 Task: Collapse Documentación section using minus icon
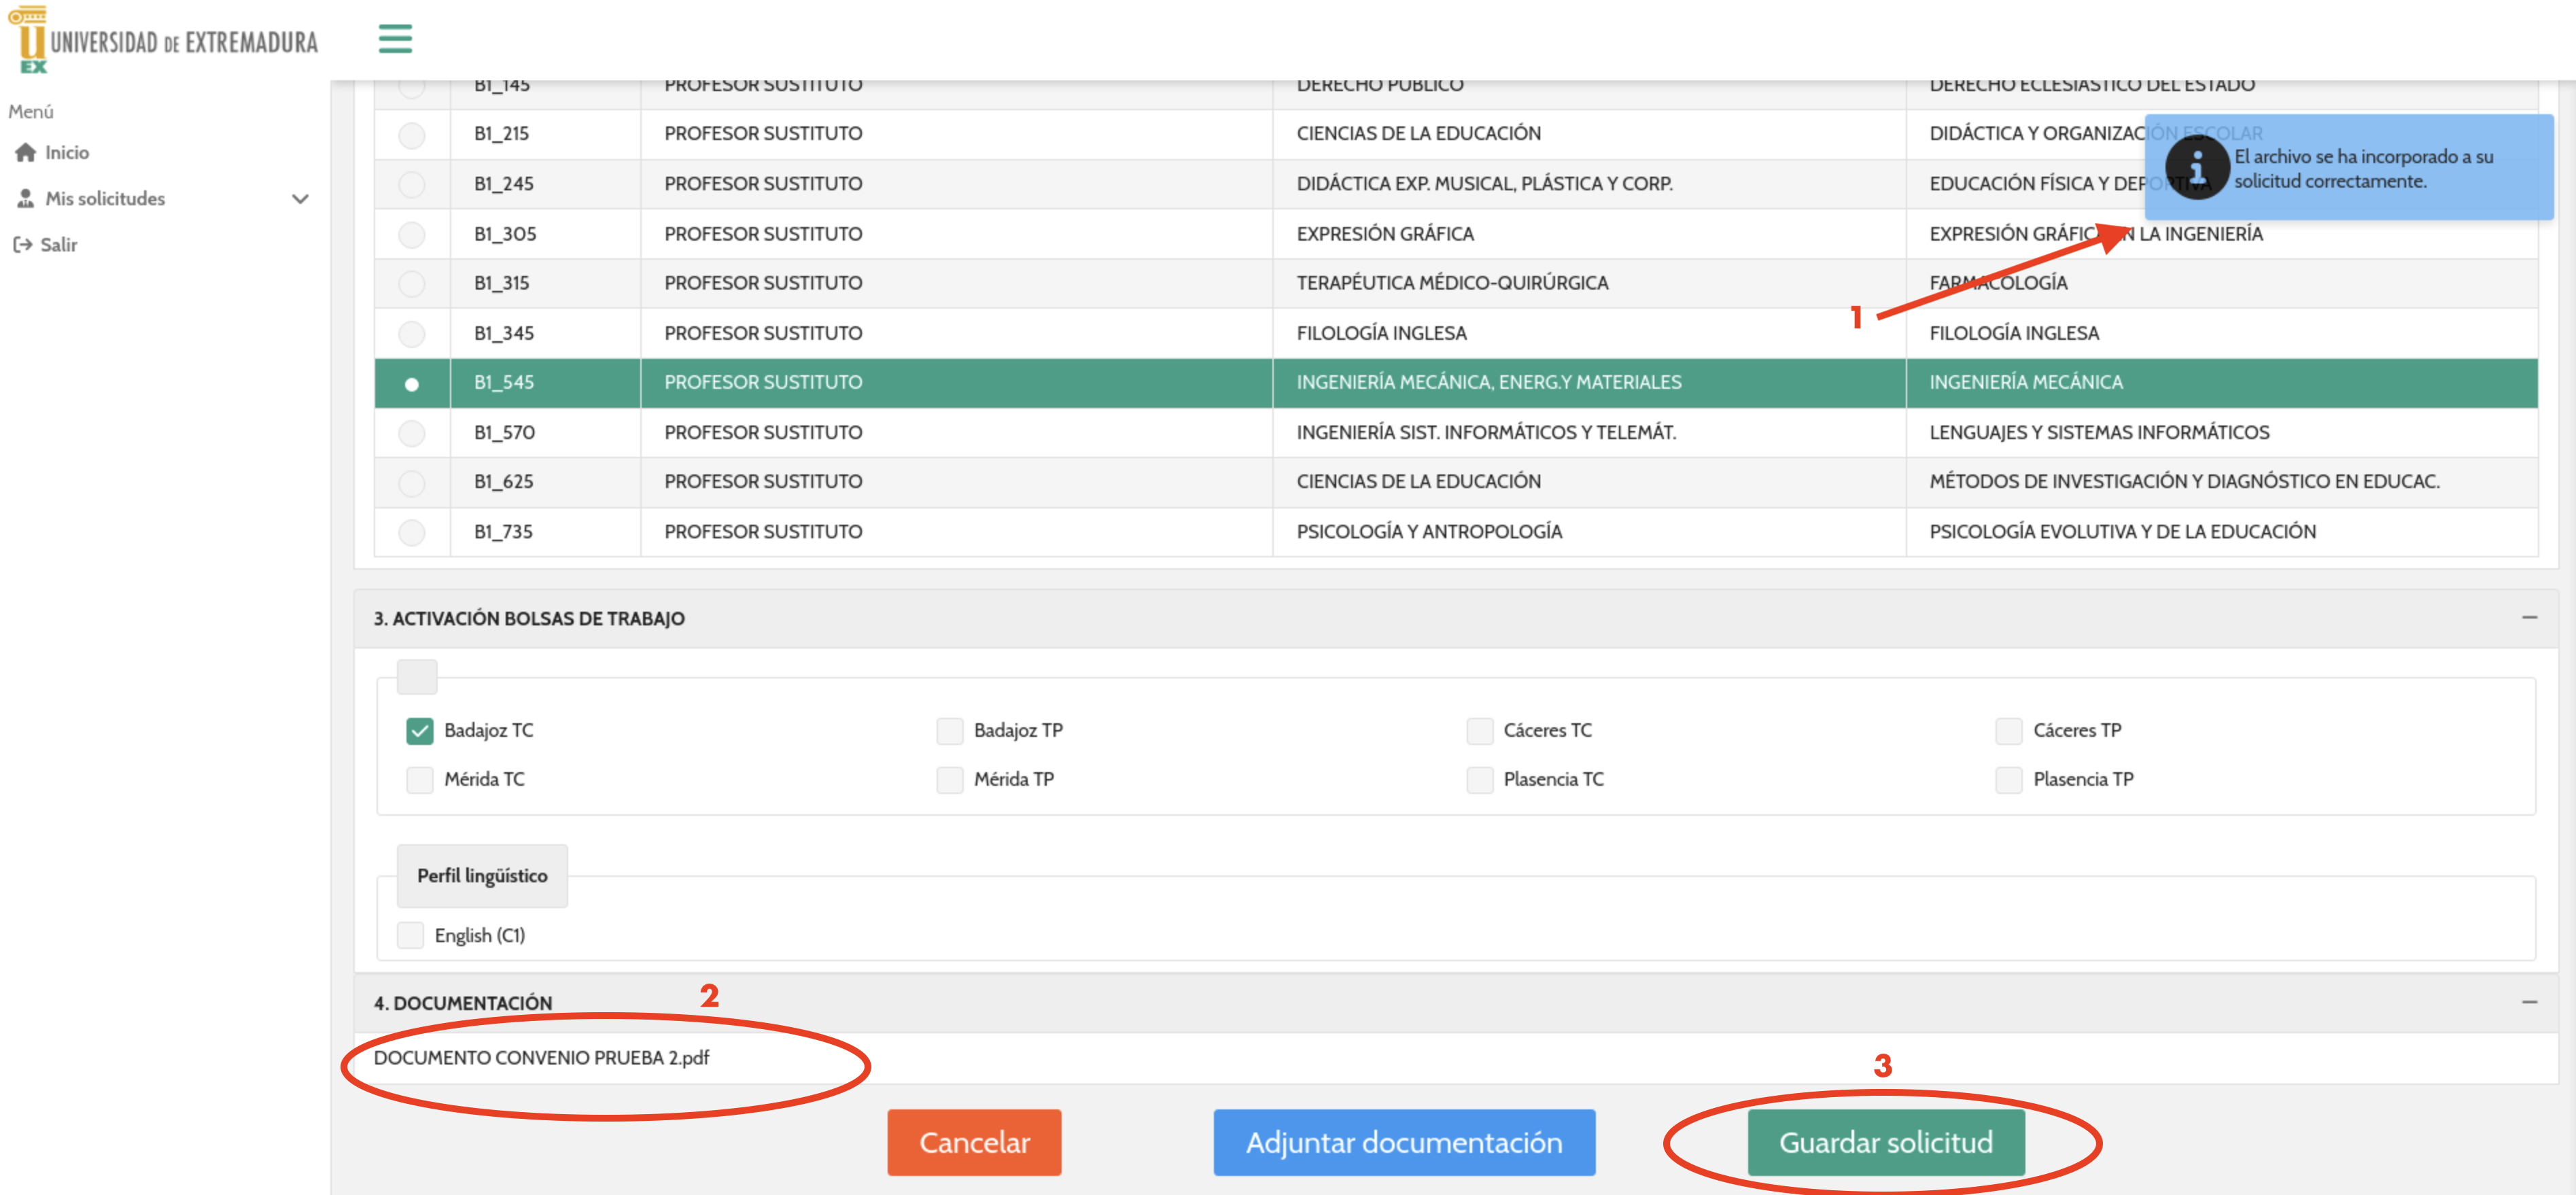pos(2529,1002)
